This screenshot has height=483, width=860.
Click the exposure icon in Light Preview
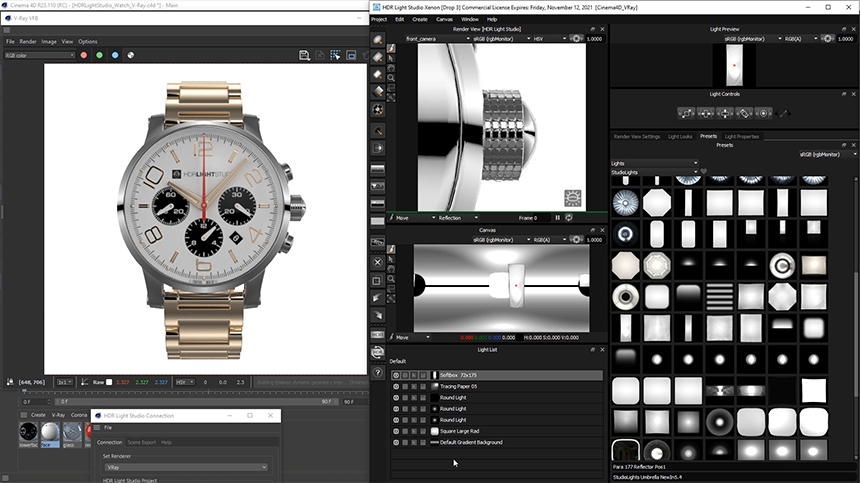click(x=827, y=39)
